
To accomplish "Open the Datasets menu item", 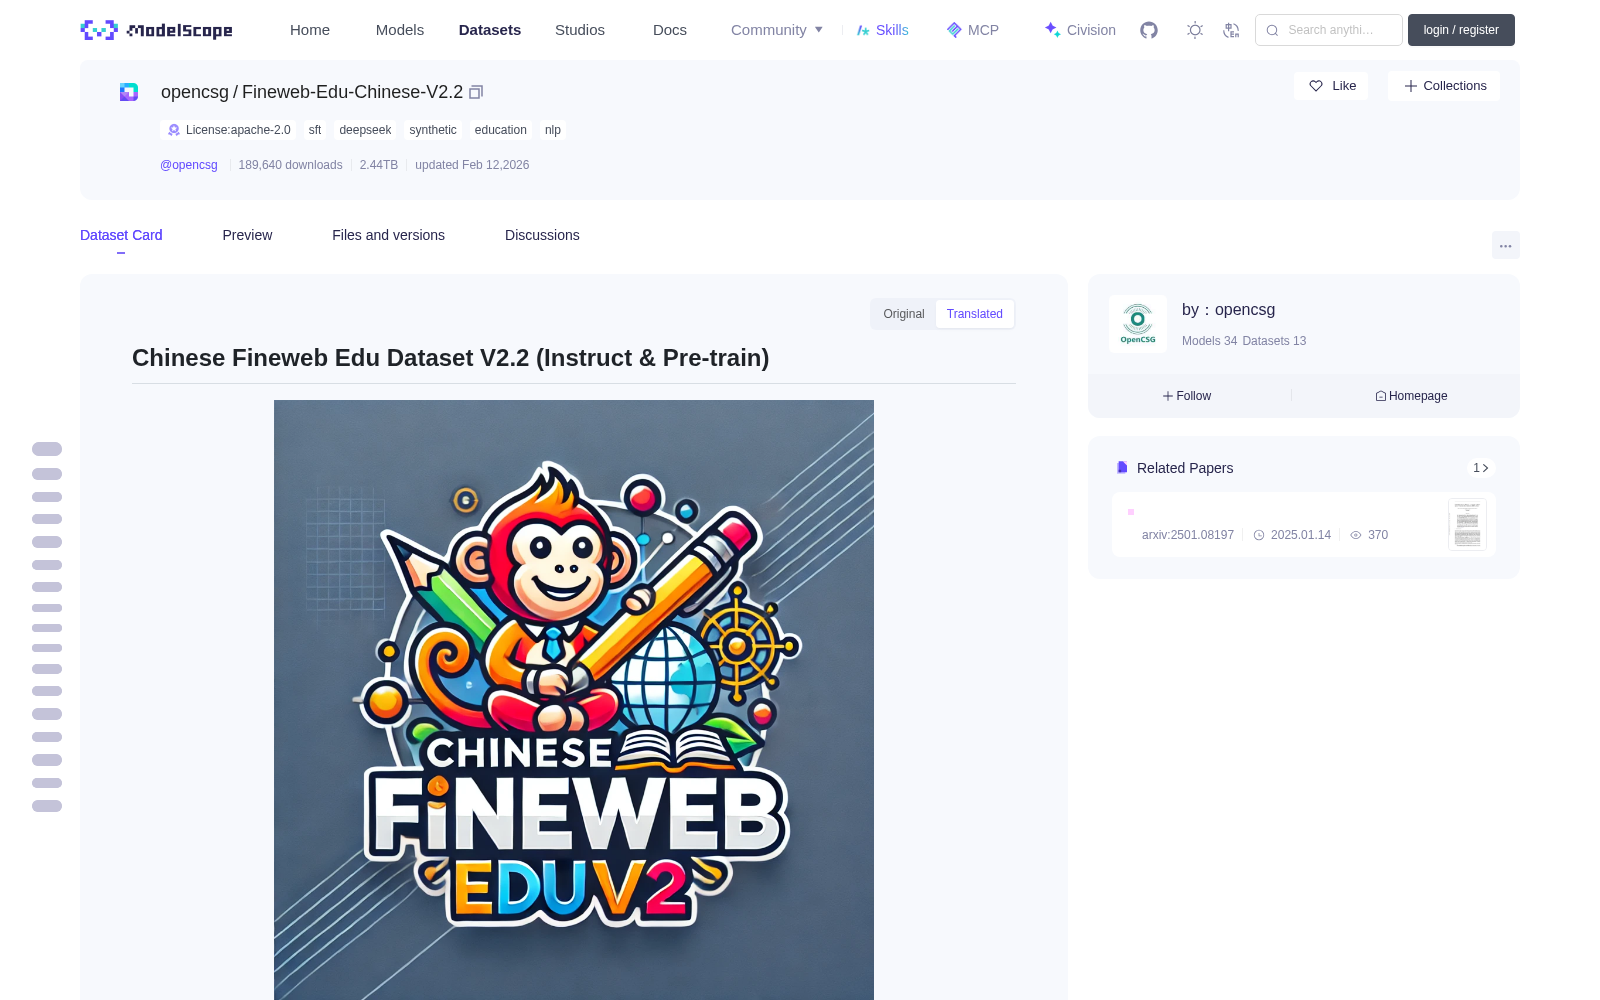I will coord(490,30).
